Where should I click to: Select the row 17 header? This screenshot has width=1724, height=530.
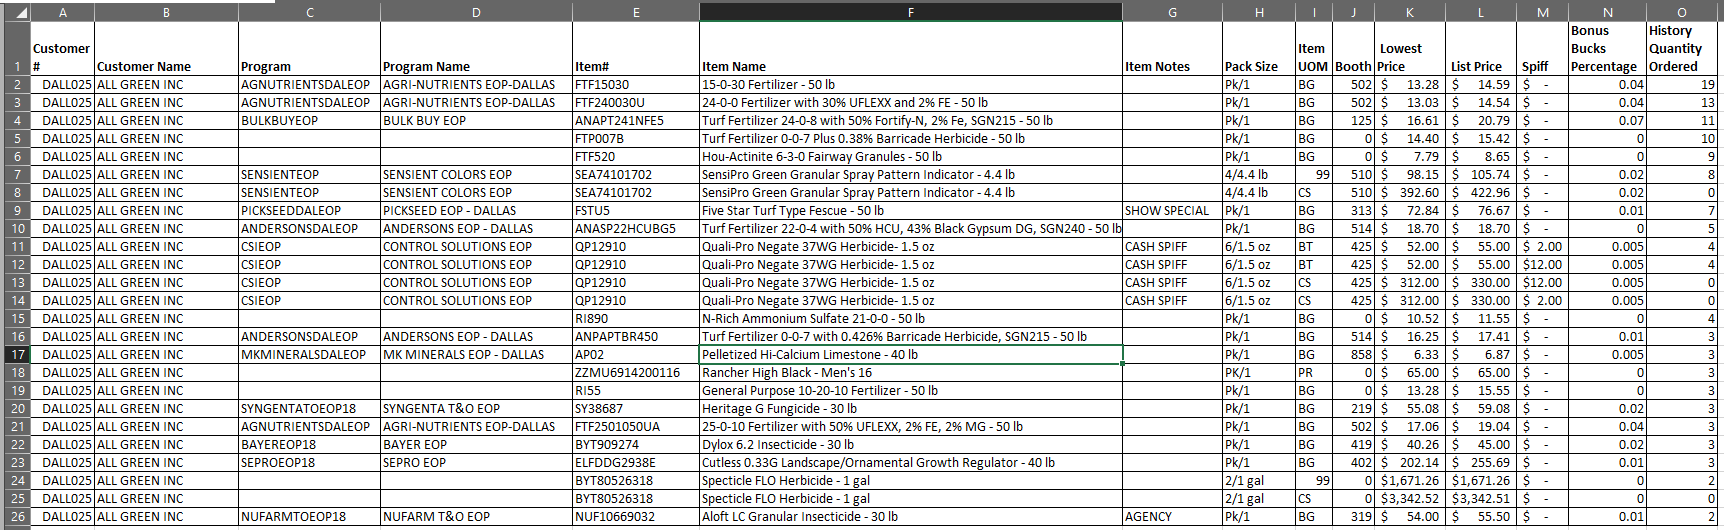[16, 354]
